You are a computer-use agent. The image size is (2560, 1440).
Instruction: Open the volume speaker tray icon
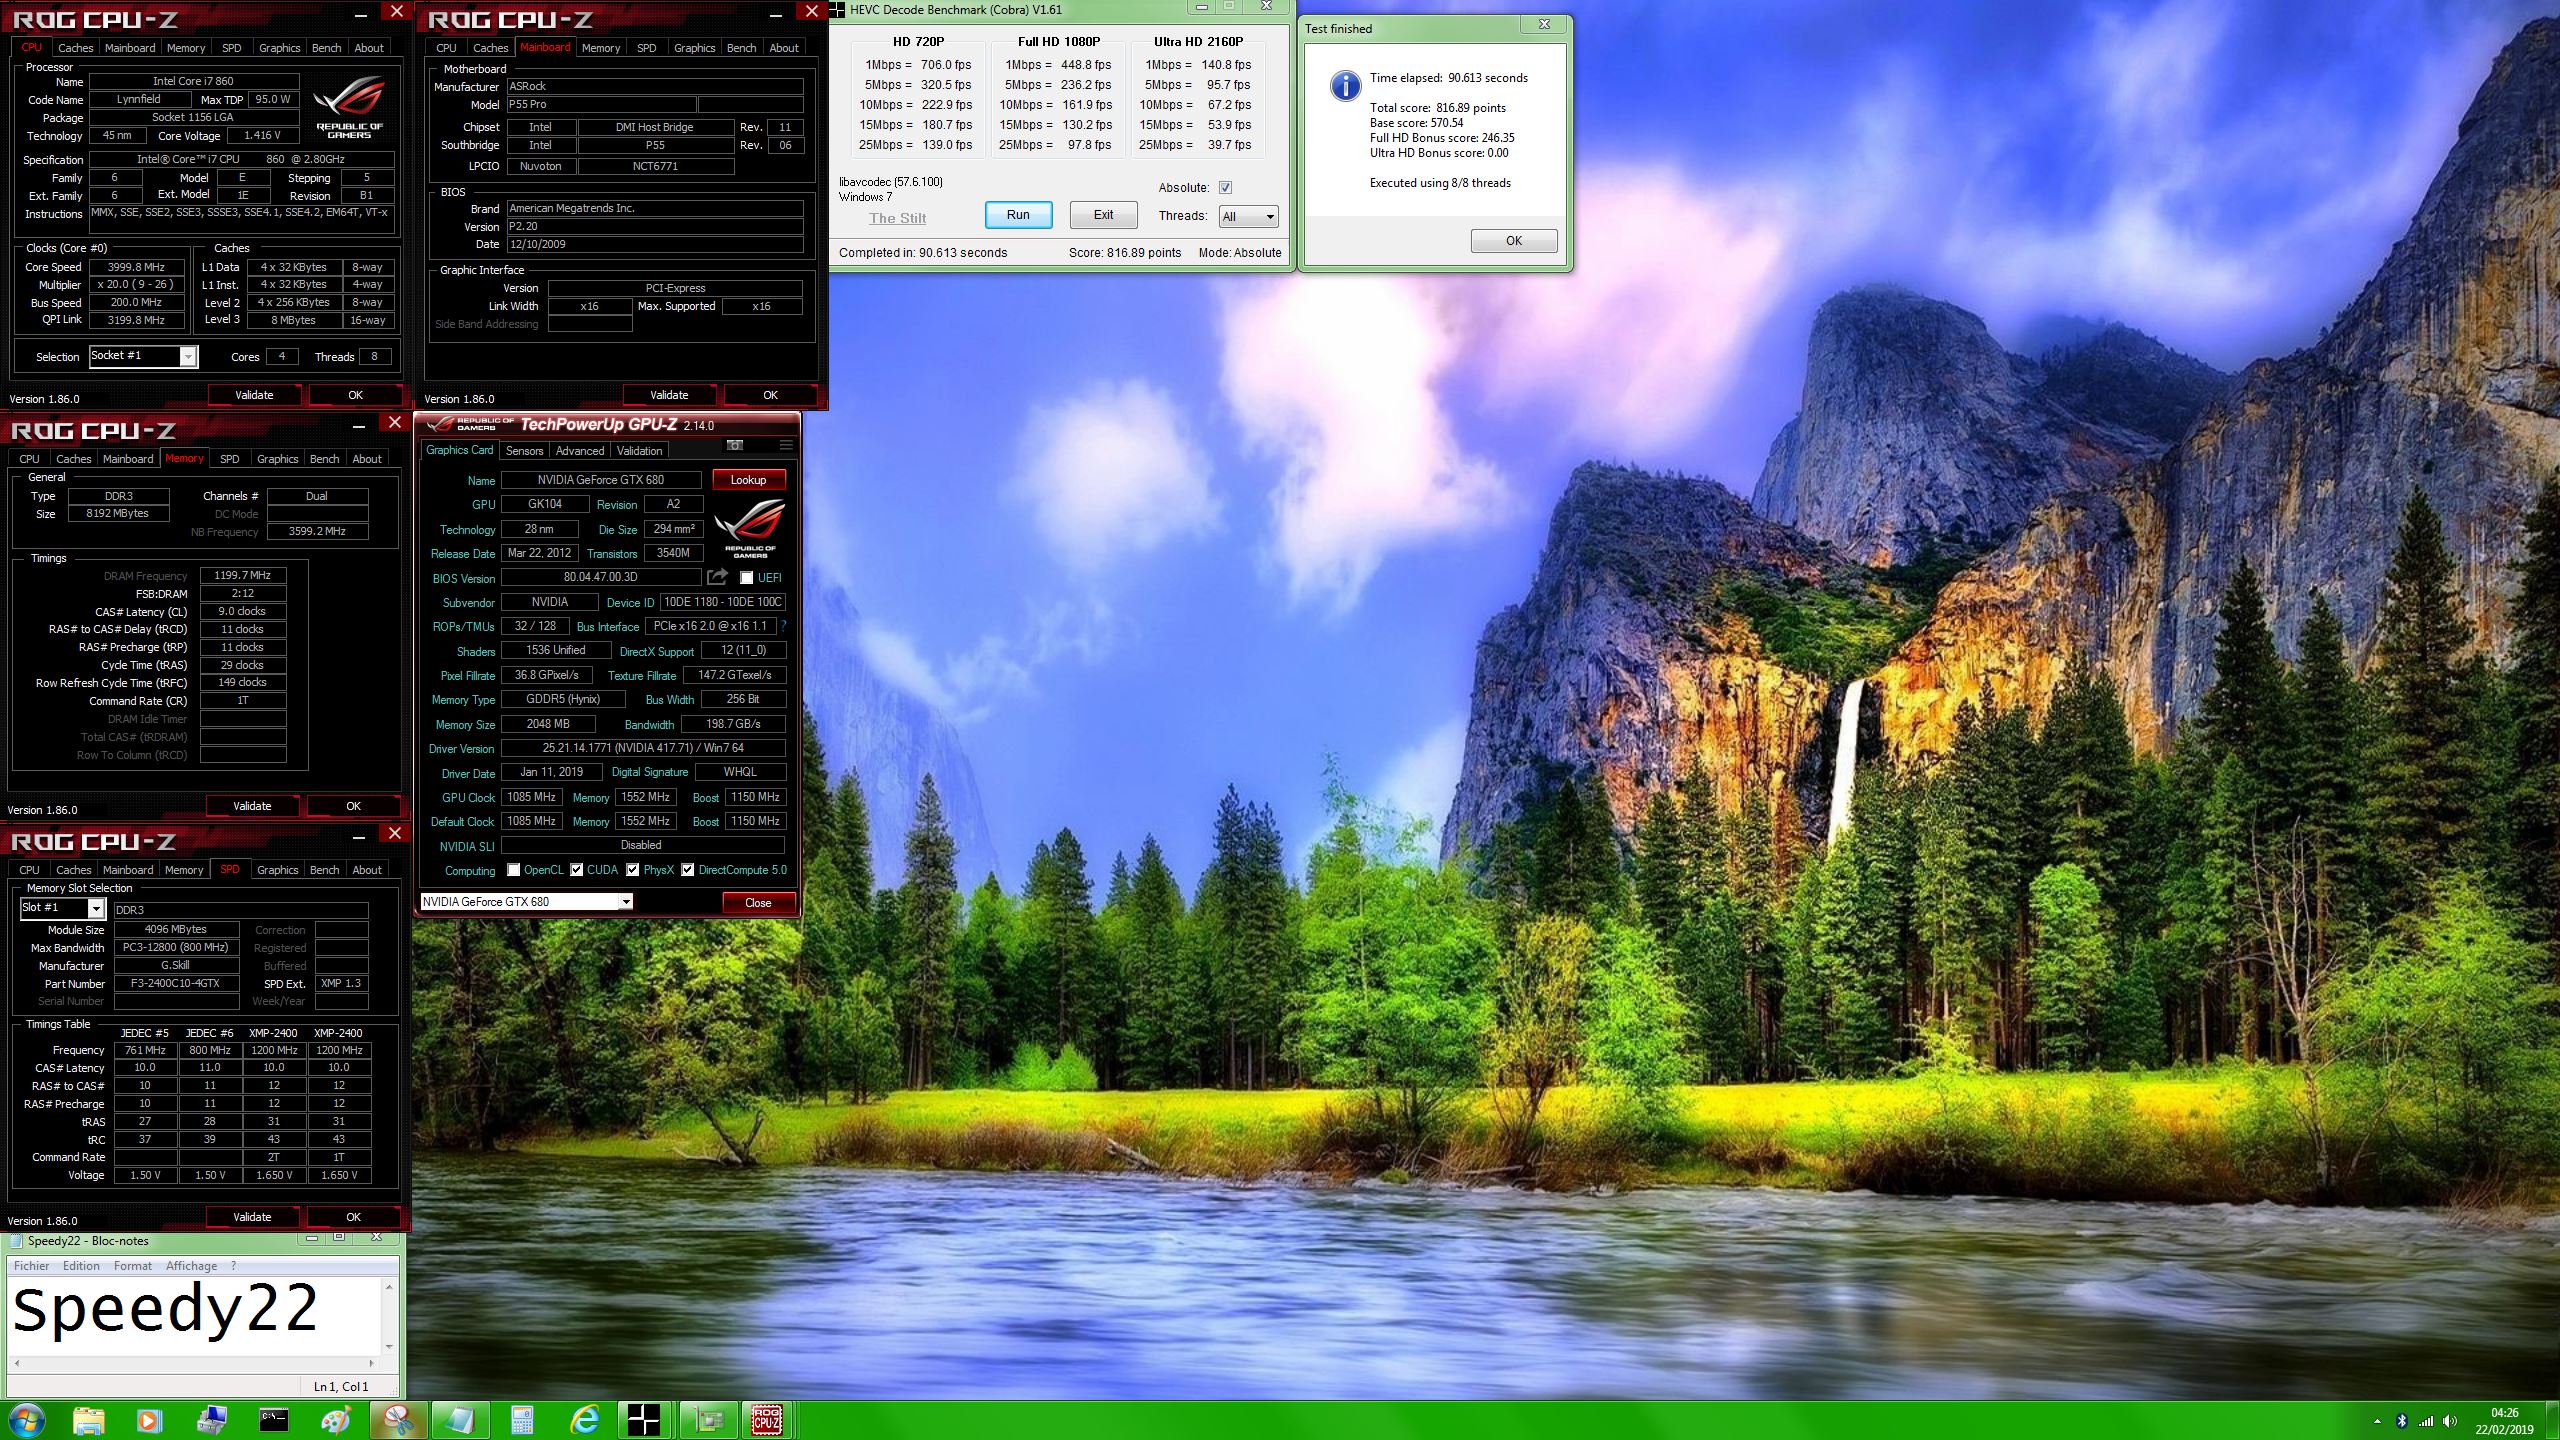tap(2449, 1421)
